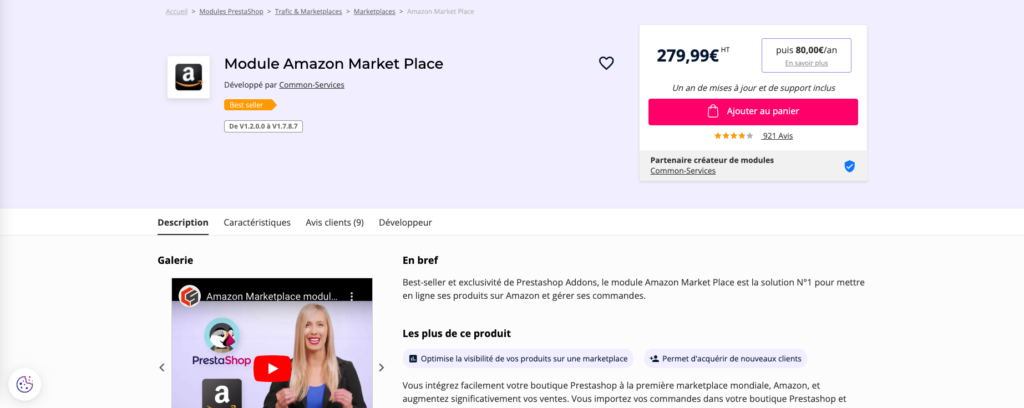Play the YouTube video

[x=272, y=368]
